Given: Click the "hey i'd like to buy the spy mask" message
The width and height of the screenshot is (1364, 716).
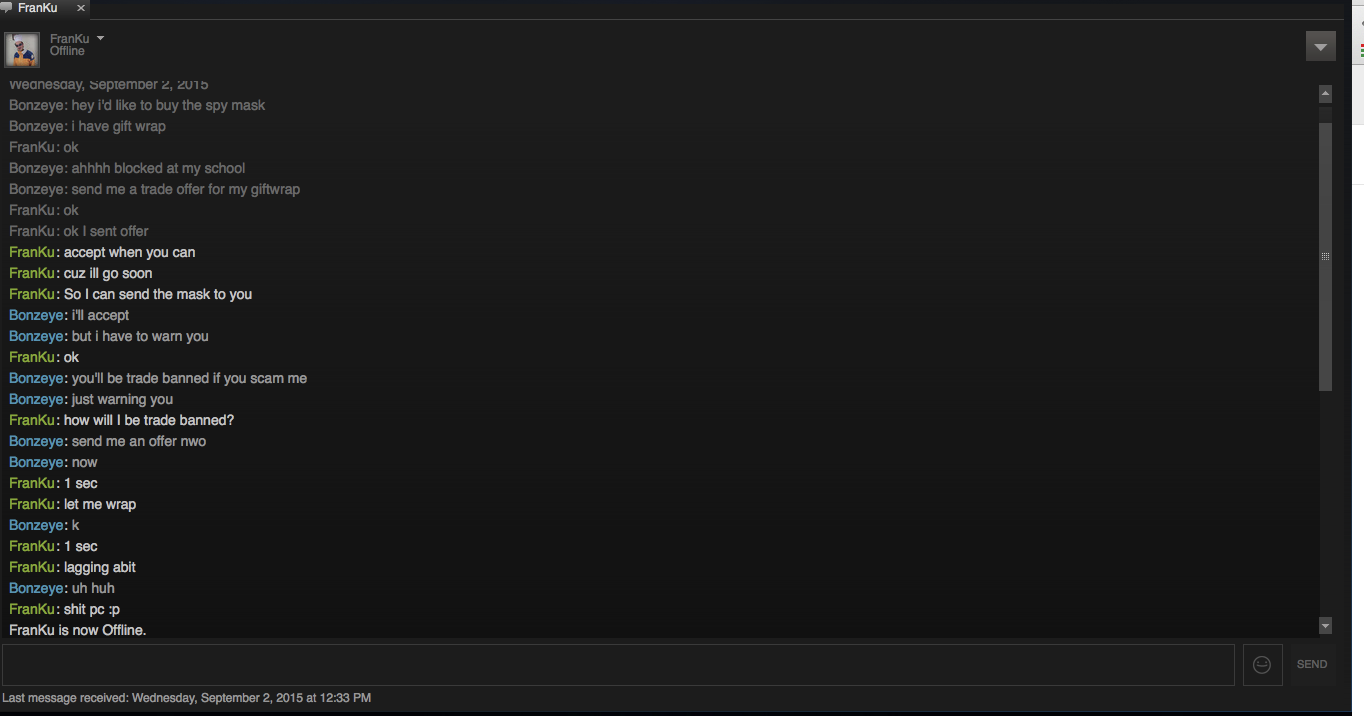Looking at the screenshot, I should [168, 105].
